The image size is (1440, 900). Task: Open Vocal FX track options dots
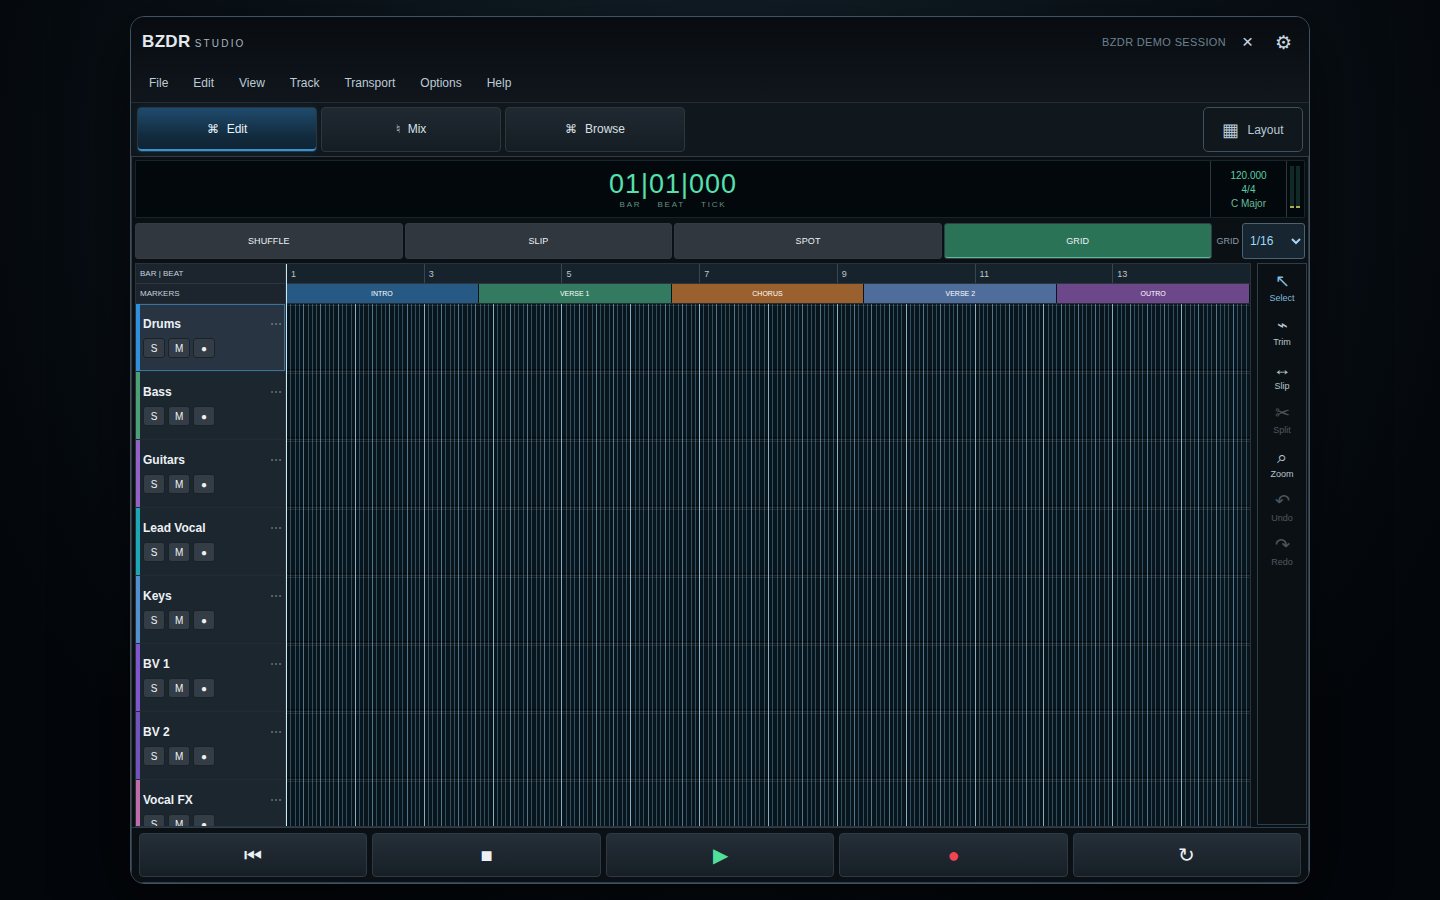tap(276, 800)
